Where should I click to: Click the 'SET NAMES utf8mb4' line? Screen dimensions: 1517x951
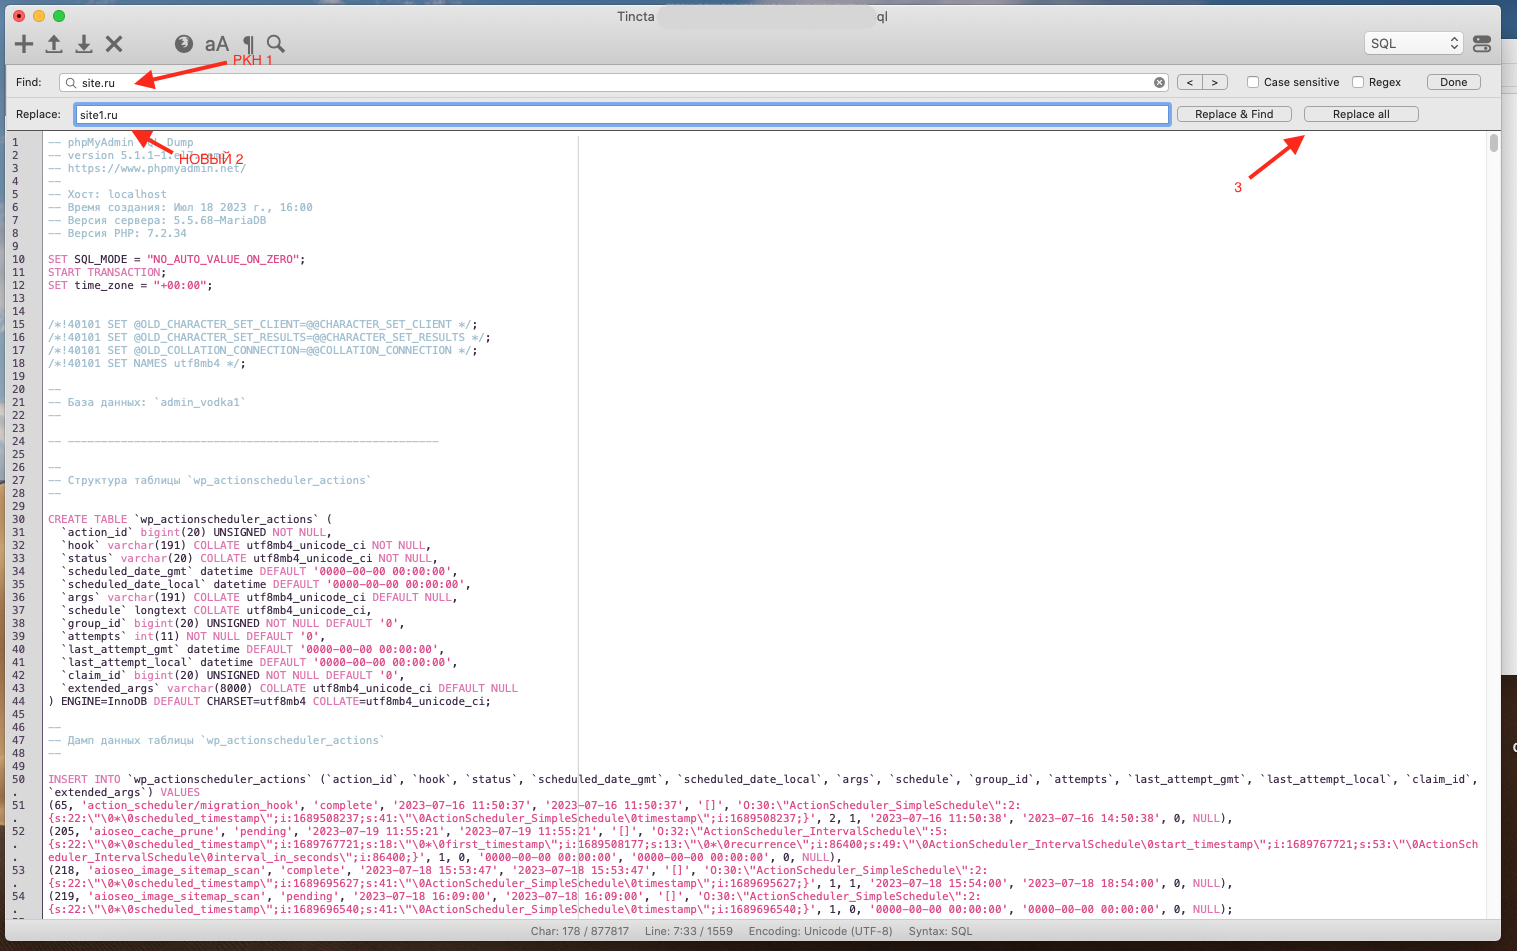(x=146, y=363)
